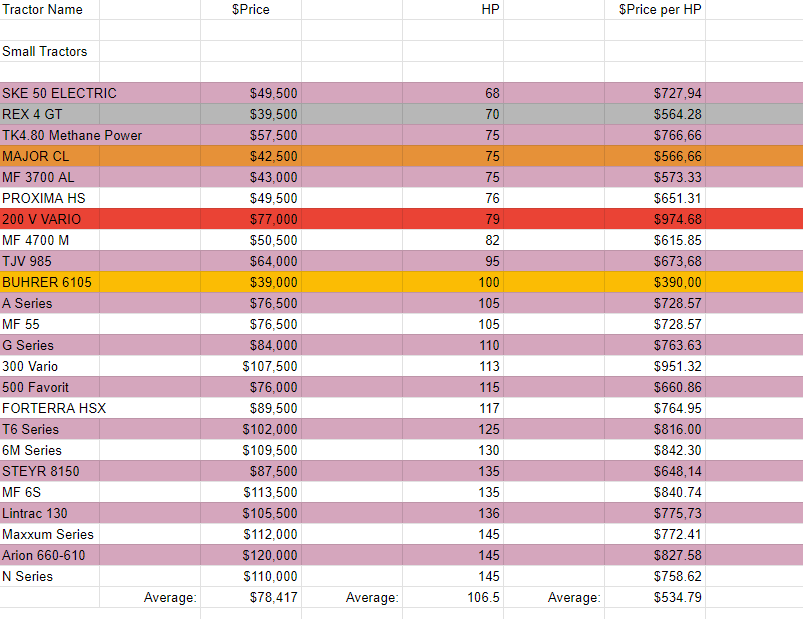Select the 'MF 4700 M' name cell

(50, 240)
